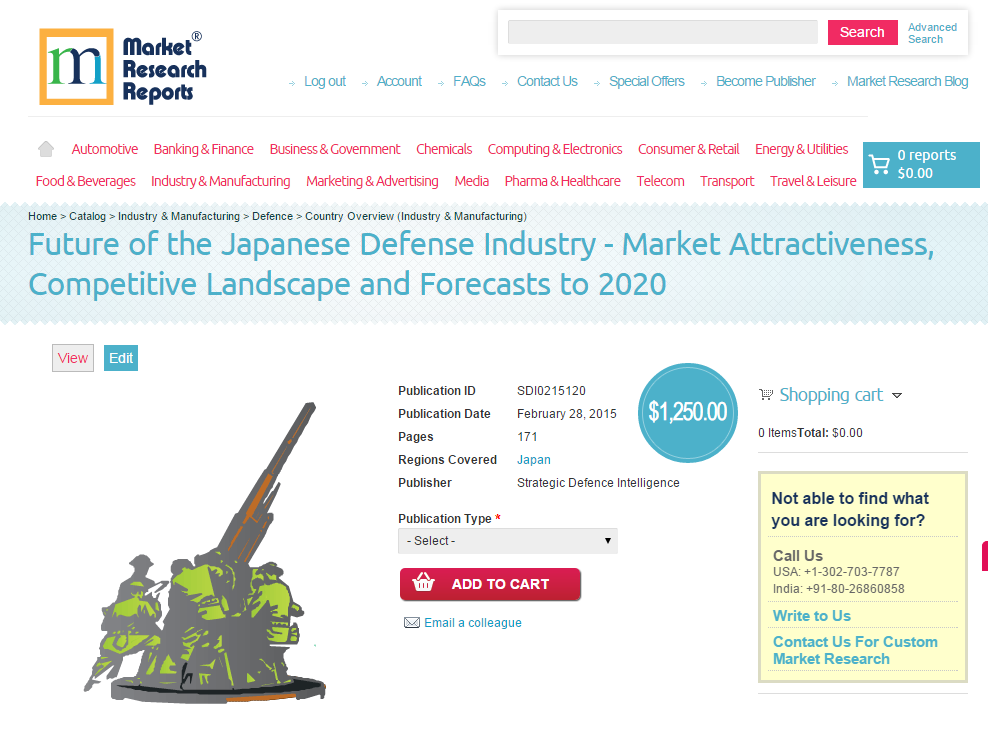Expand the Shopping cart chevron
The image size is (988, 729).
897,396
